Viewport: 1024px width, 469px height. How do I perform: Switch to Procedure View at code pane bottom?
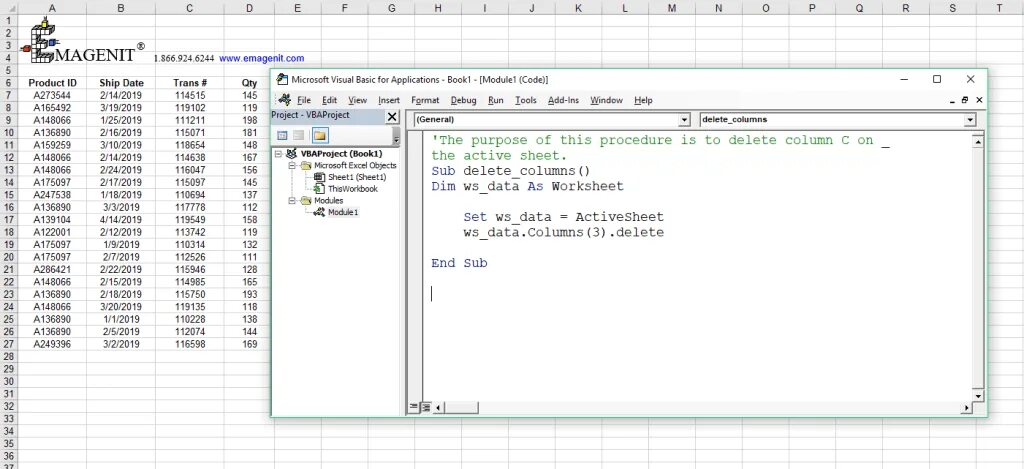(x=413, y=407)
